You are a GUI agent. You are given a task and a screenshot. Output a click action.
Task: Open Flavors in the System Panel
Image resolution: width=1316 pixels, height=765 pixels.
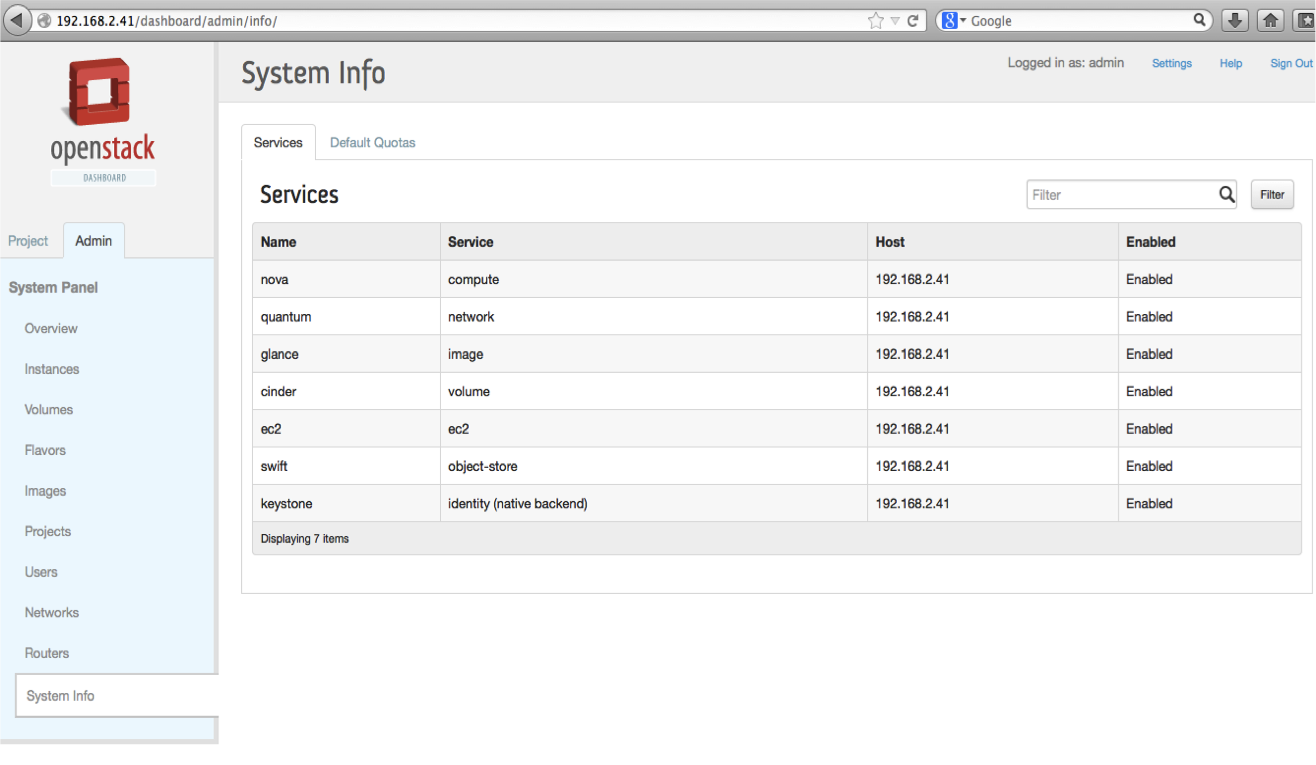45,450
